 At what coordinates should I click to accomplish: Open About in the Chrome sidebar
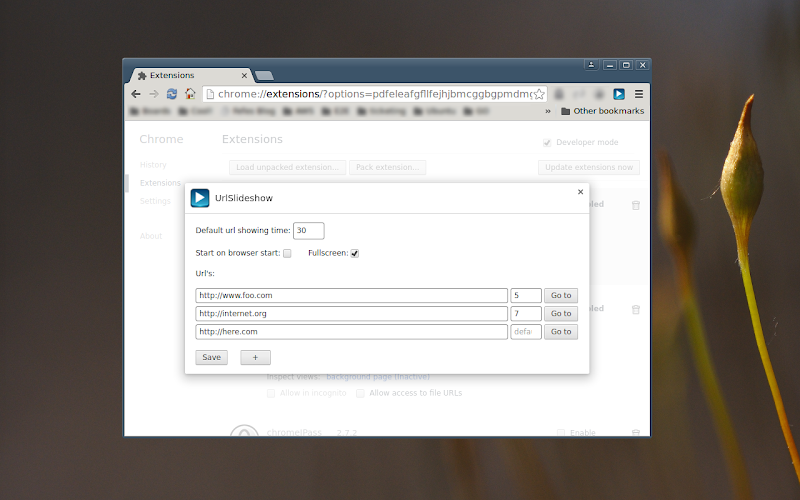coord(151,236)
